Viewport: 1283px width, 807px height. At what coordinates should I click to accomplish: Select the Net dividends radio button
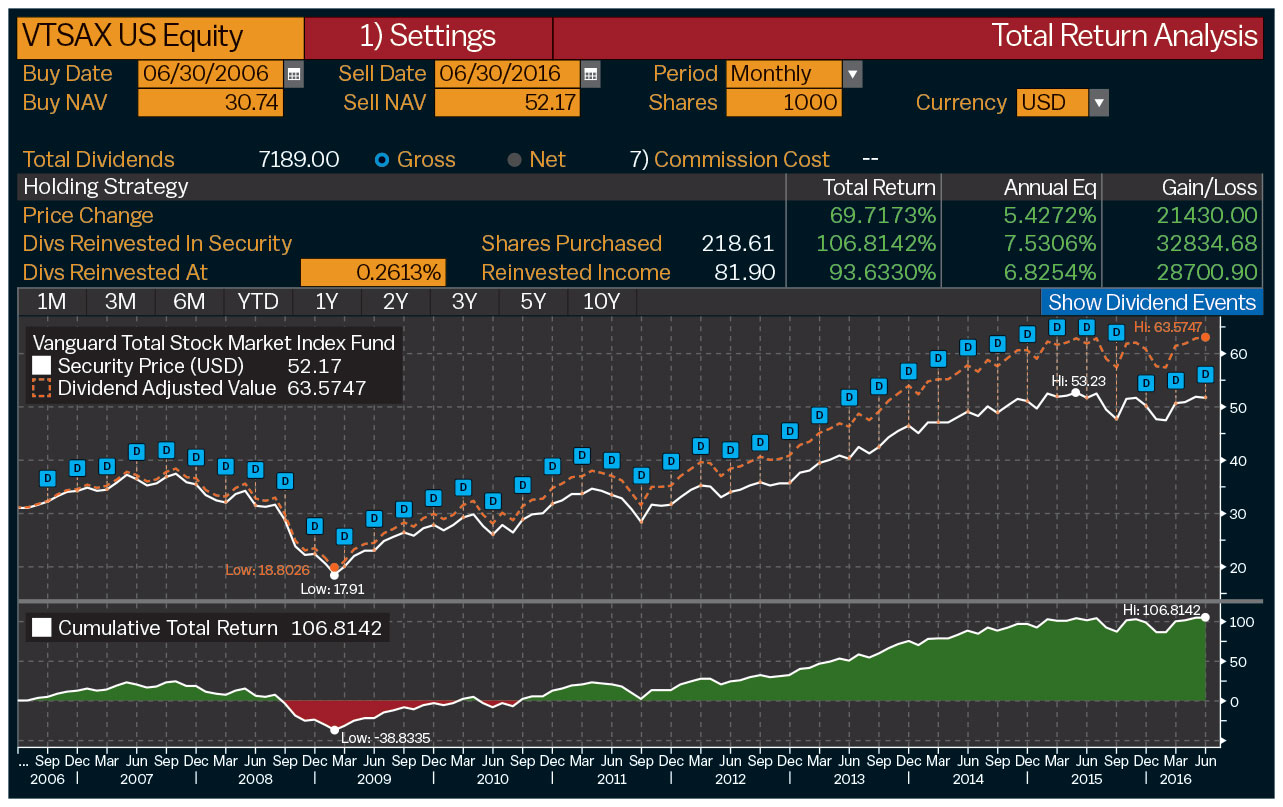[x=515, y=160]
